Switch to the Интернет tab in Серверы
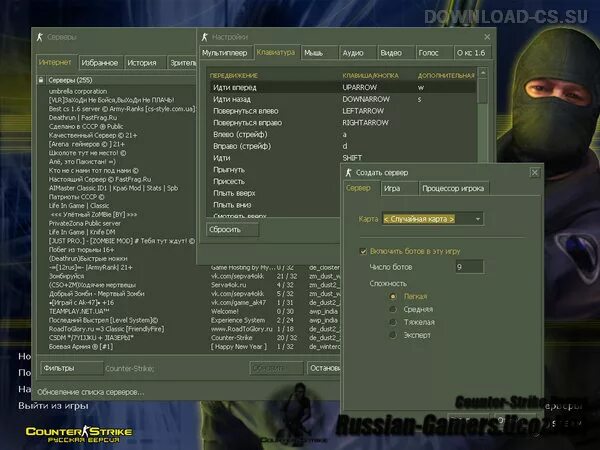This screenshot has height=450, width=600. pyautogui.click(x=57, y=62)
